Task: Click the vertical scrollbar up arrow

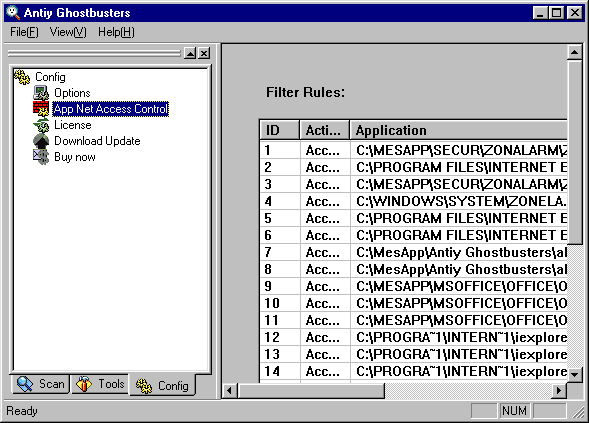Action: 574,52
